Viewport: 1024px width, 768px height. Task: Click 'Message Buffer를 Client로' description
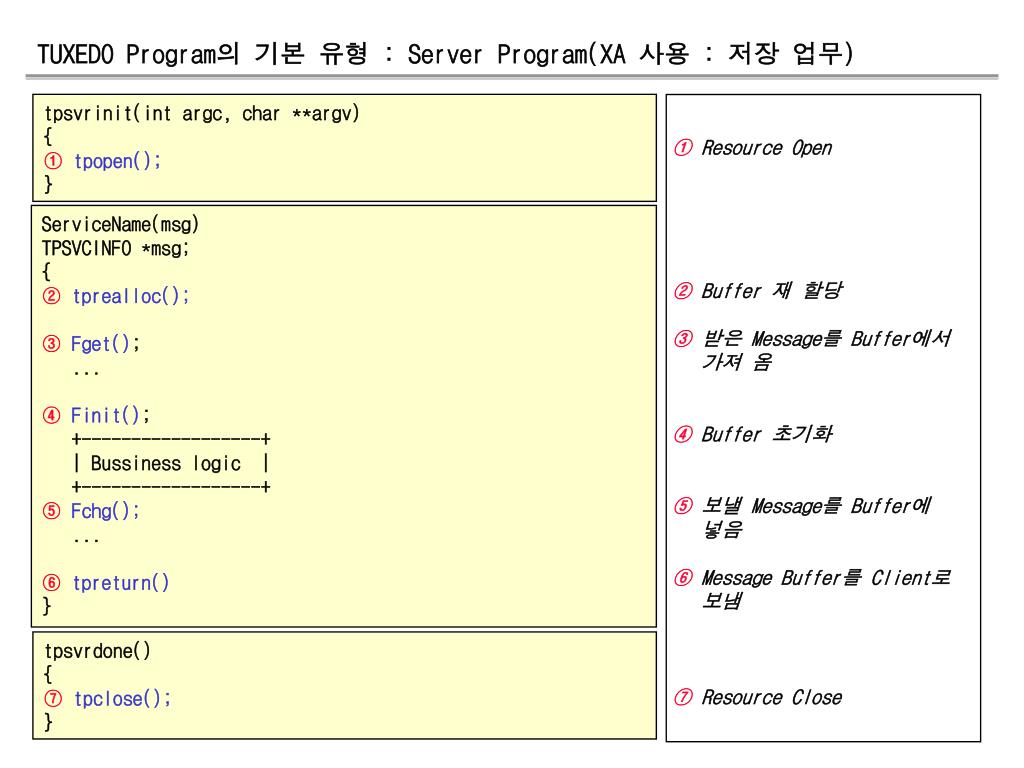coord(826,578)
